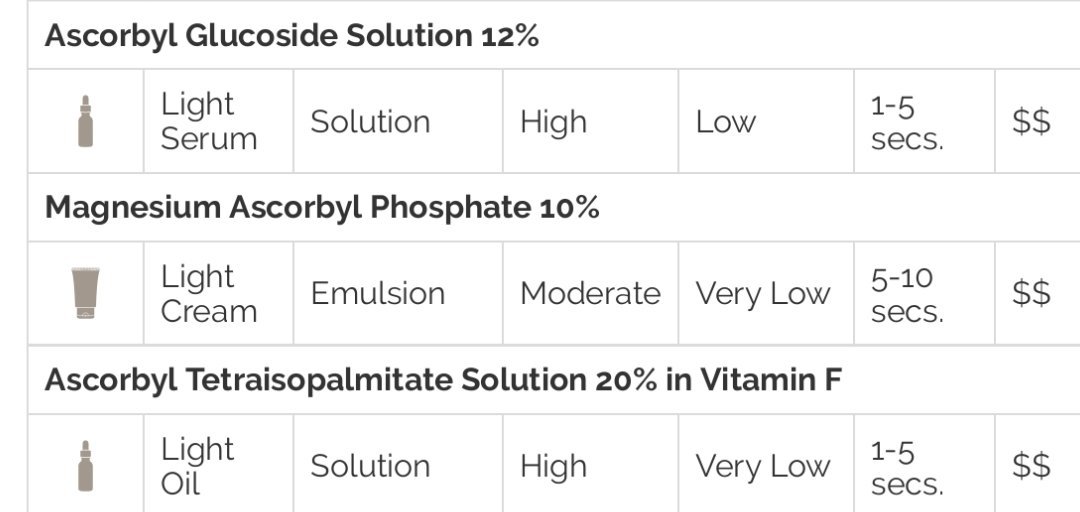Click the dropper bottle icon for Ascorbyl Glucoside
The image size is (1080, 512).
(x=85, y=122)
